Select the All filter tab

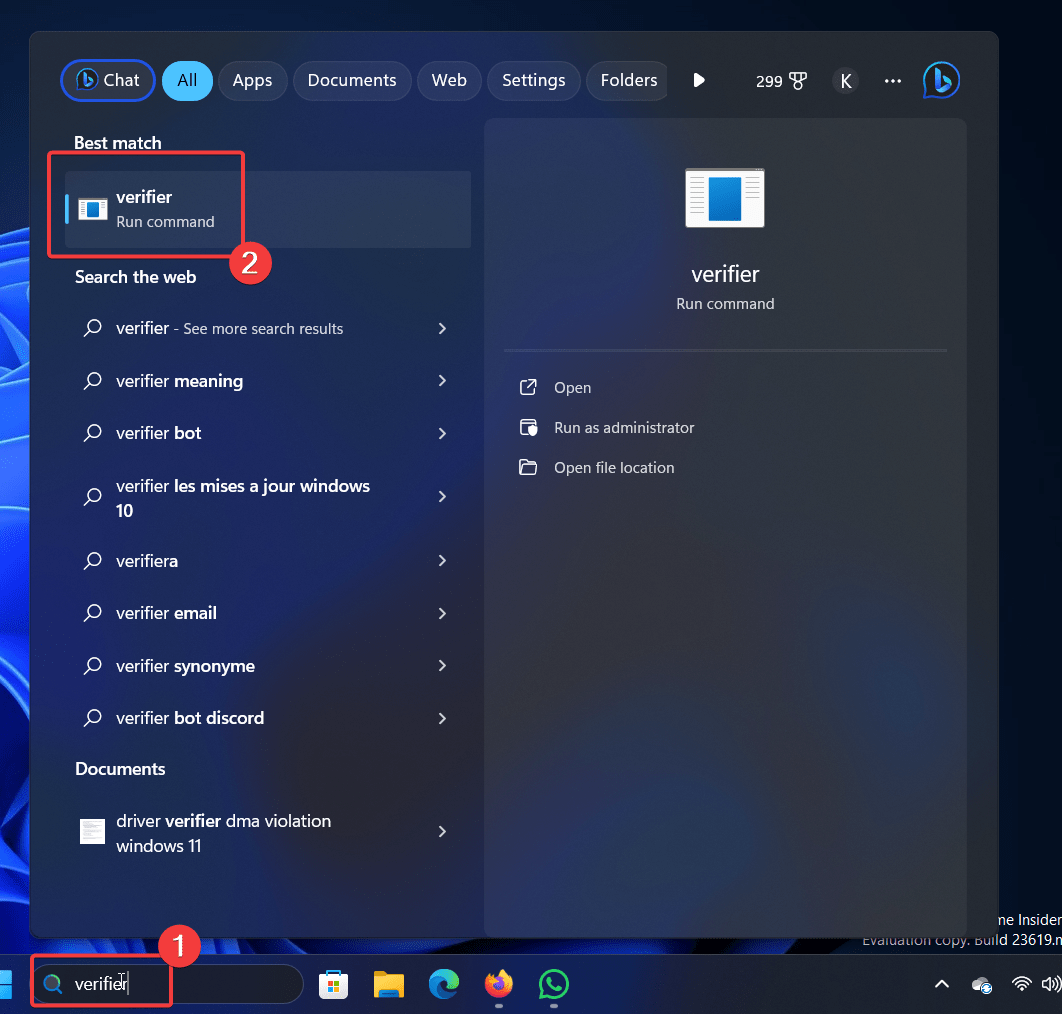187,81
